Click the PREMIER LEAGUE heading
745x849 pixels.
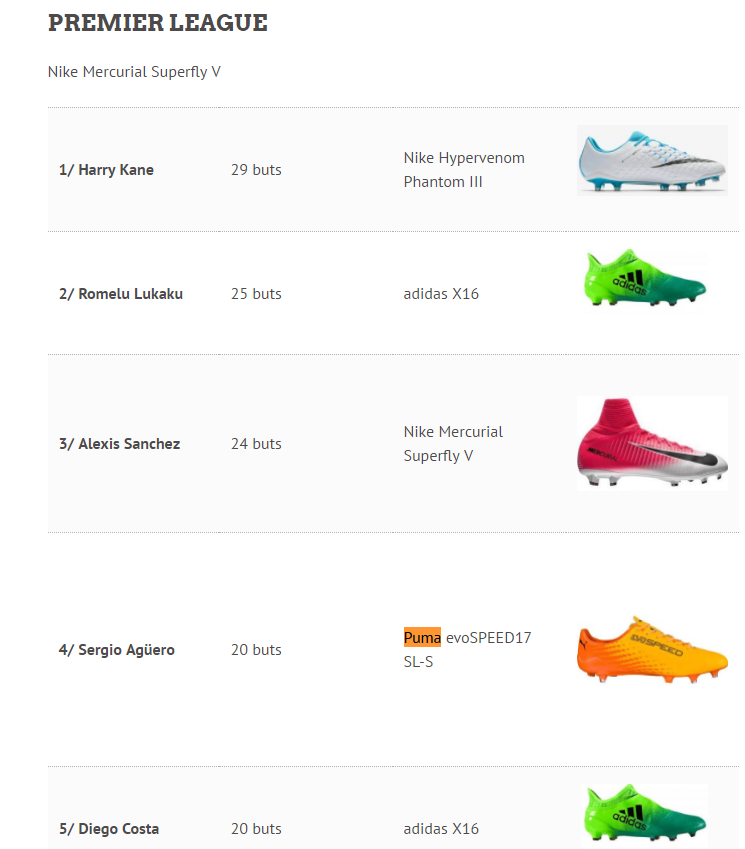(x=157, y=23)
